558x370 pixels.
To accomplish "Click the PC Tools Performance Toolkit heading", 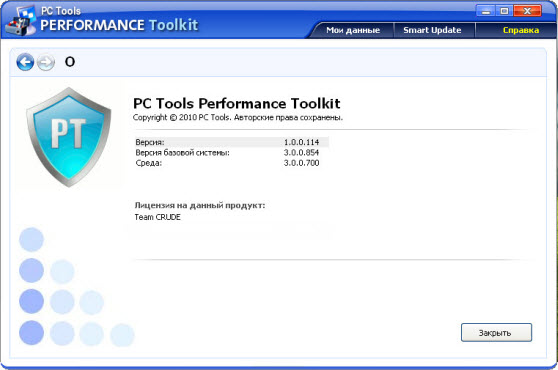I will pos(237,104).
